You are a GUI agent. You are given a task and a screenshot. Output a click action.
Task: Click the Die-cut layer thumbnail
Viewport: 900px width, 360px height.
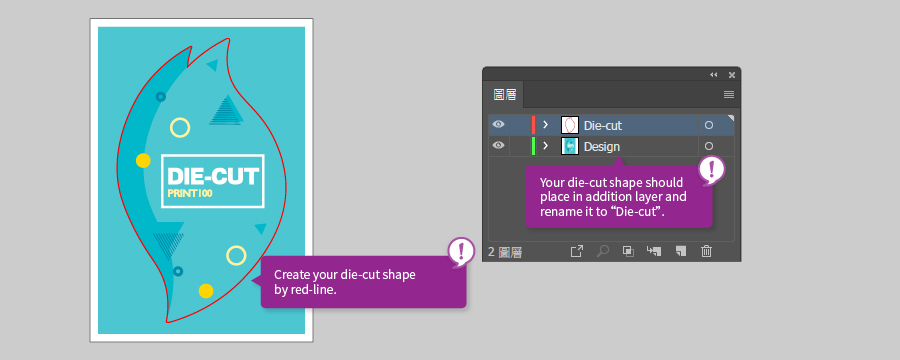tap(570, 125)
